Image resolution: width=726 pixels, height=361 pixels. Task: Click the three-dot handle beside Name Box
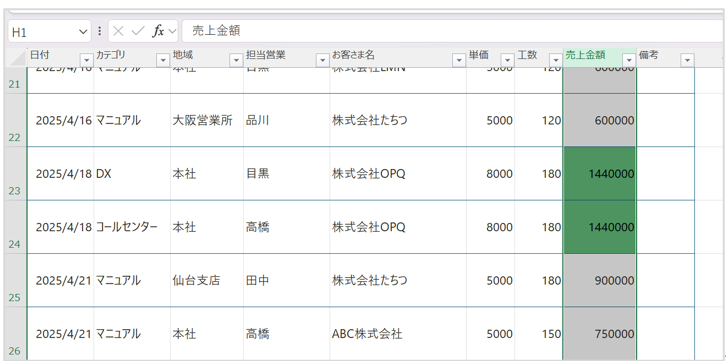tap(100, 31)
